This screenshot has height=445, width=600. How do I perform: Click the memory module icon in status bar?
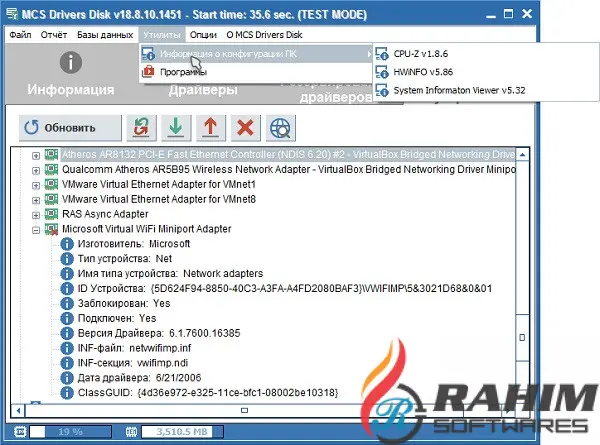click(x=132, y=432)
